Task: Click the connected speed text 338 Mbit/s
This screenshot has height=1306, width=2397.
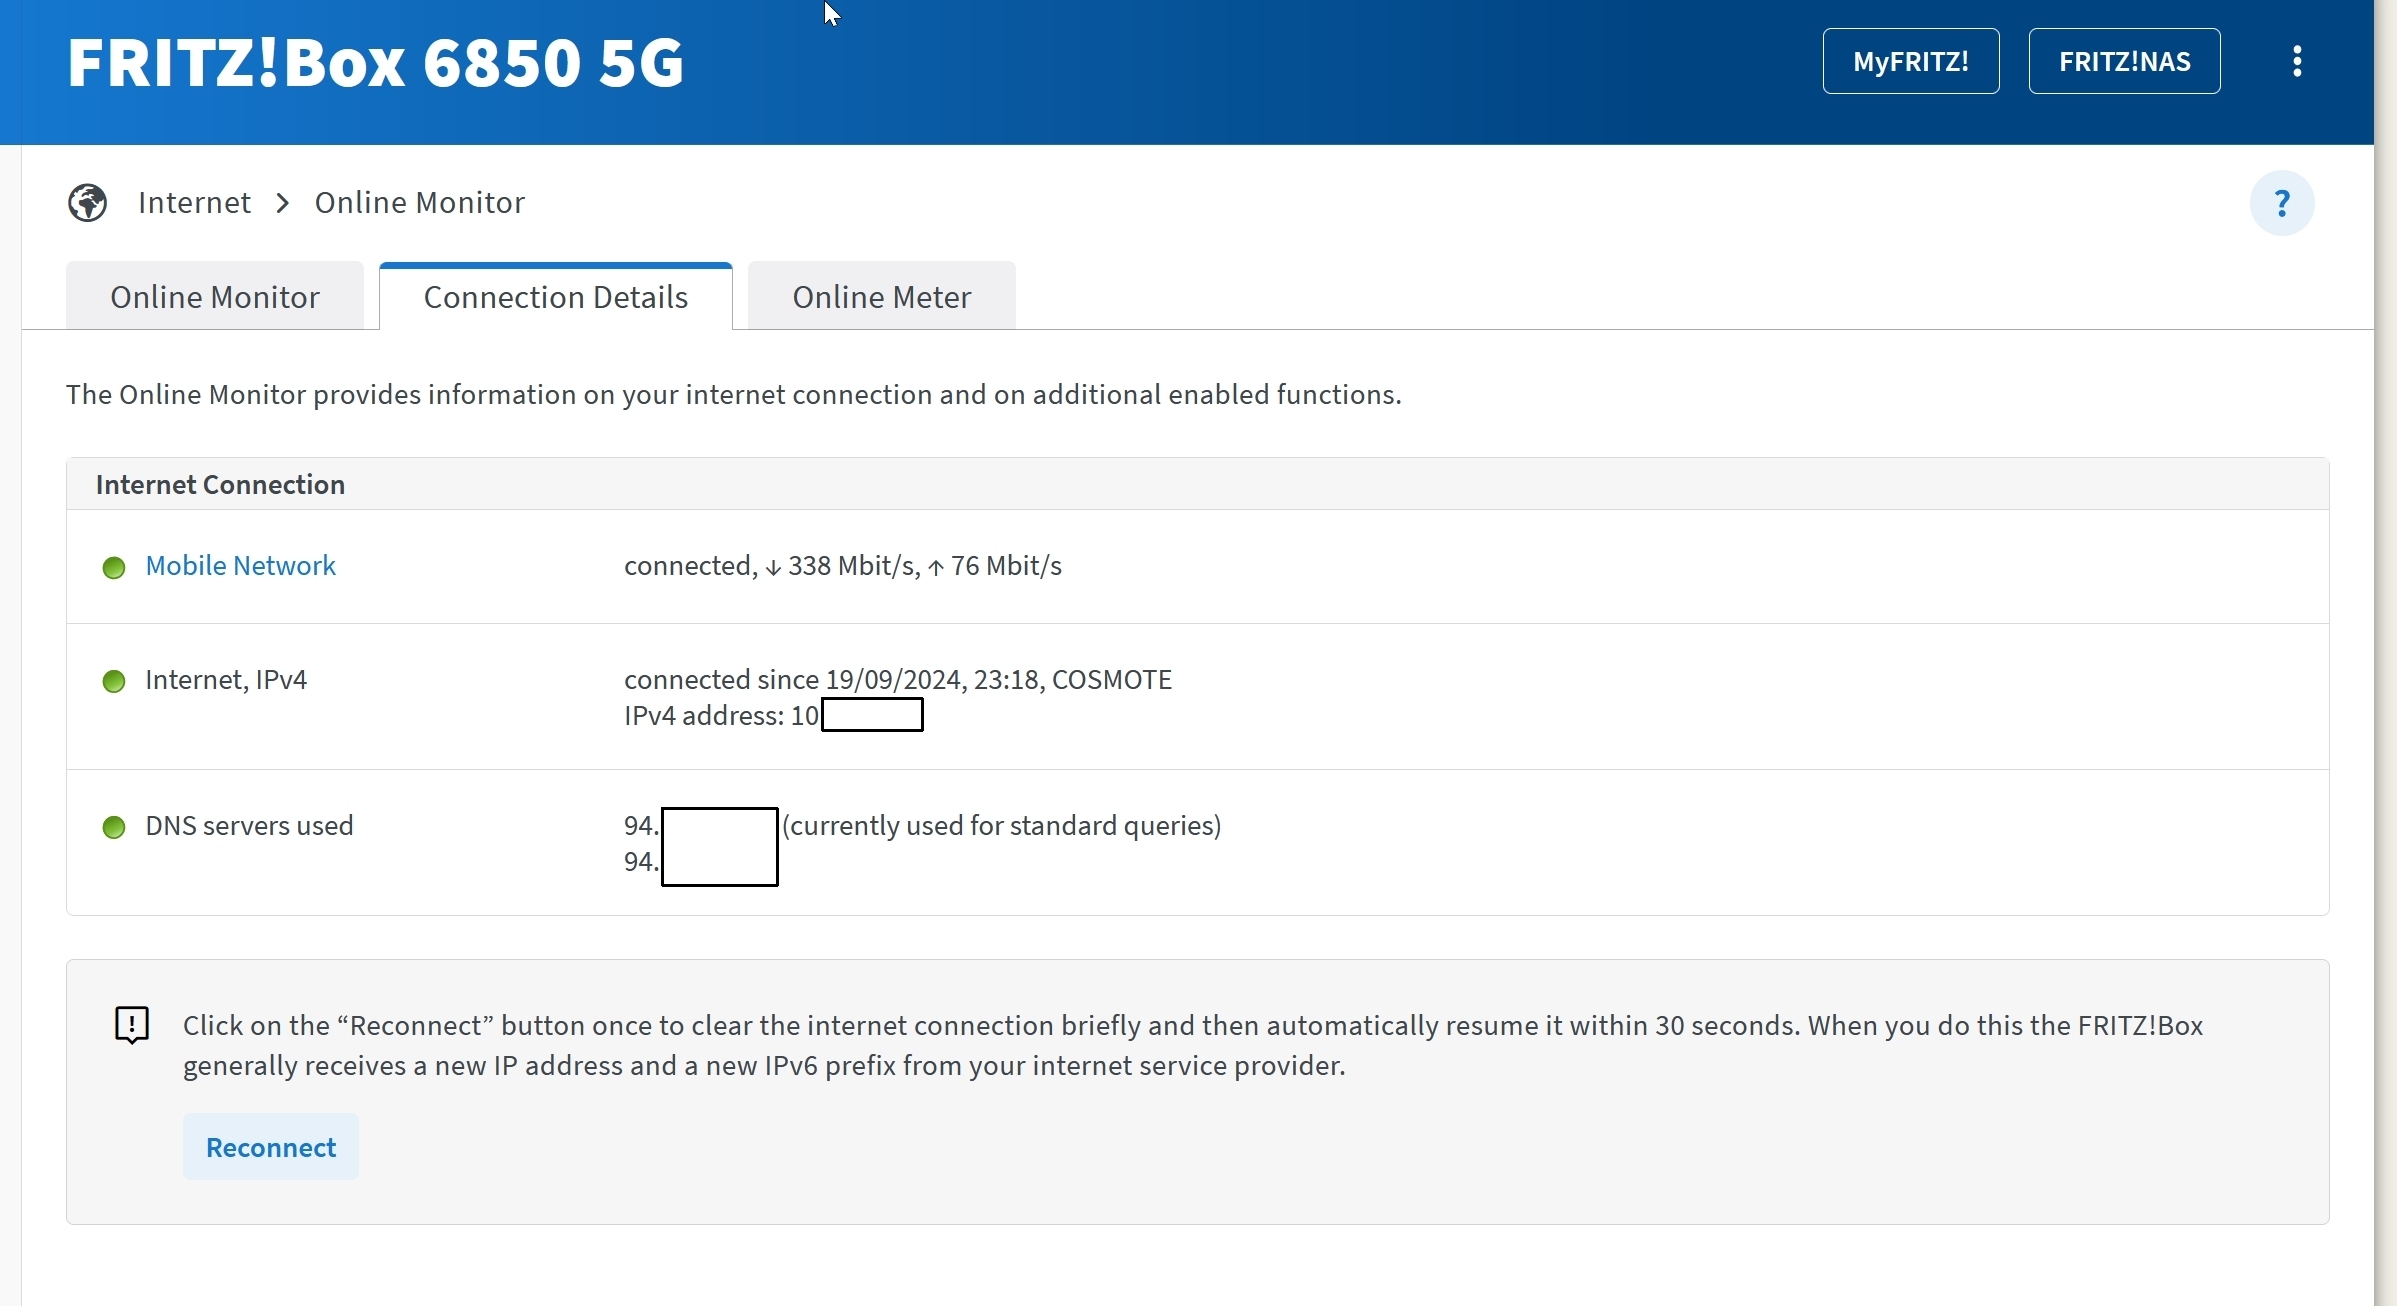Action: click(x=843, y=566)
